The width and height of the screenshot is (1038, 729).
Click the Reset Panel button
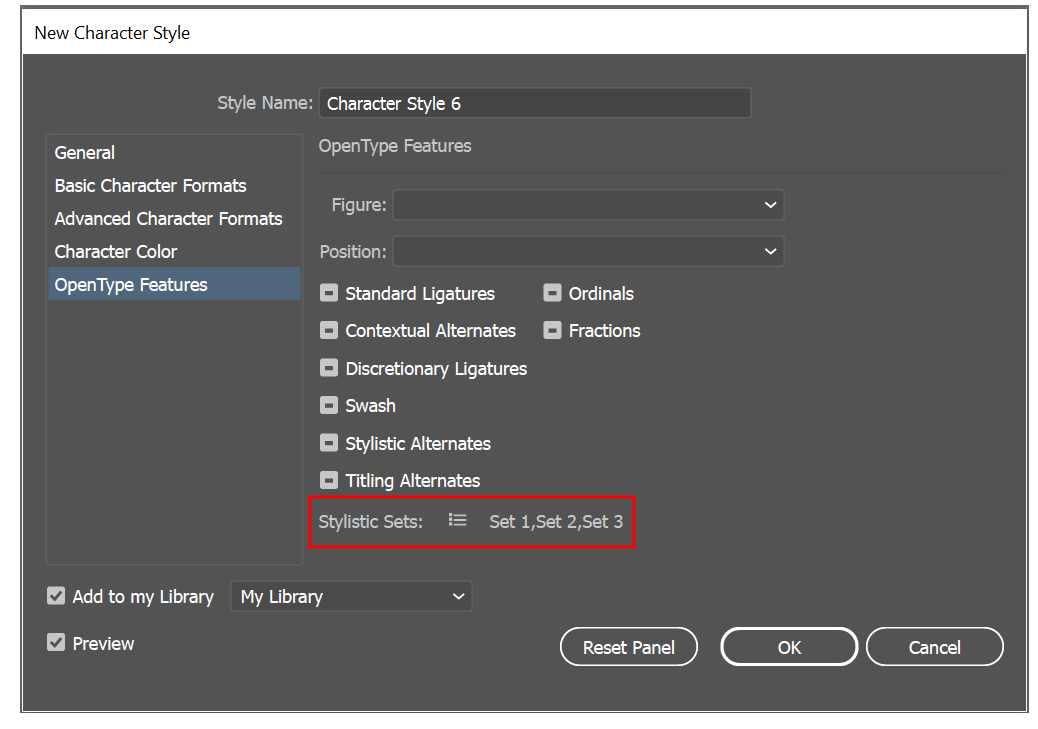(x=628, y=646)
